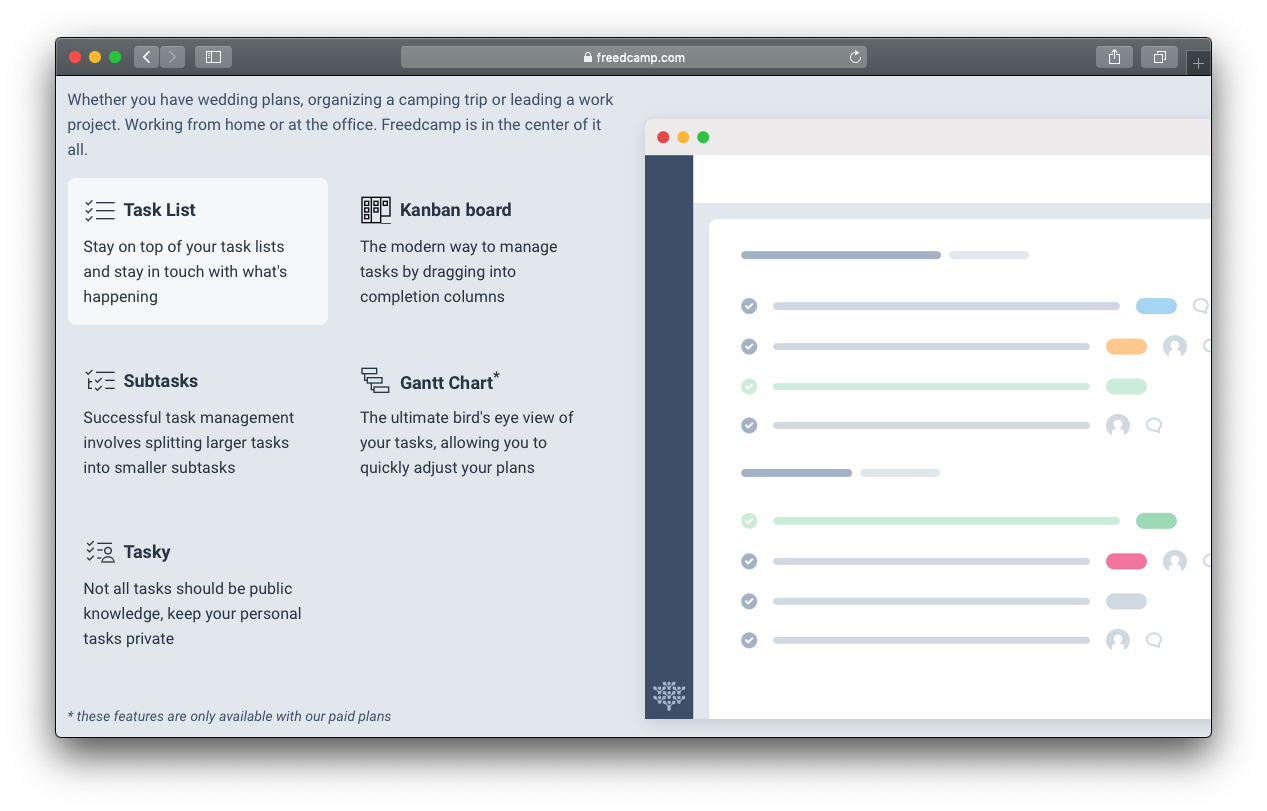Screen dimensions: 1267x811
Task: Click the "Whether you have wedding plans" paragraph
Action: point(341,125)
